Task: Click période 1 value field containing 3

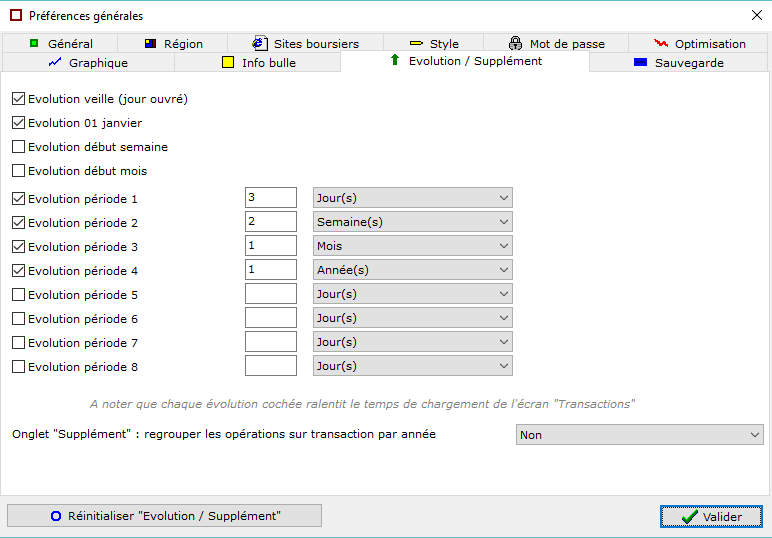Action: tap(271, 197)
